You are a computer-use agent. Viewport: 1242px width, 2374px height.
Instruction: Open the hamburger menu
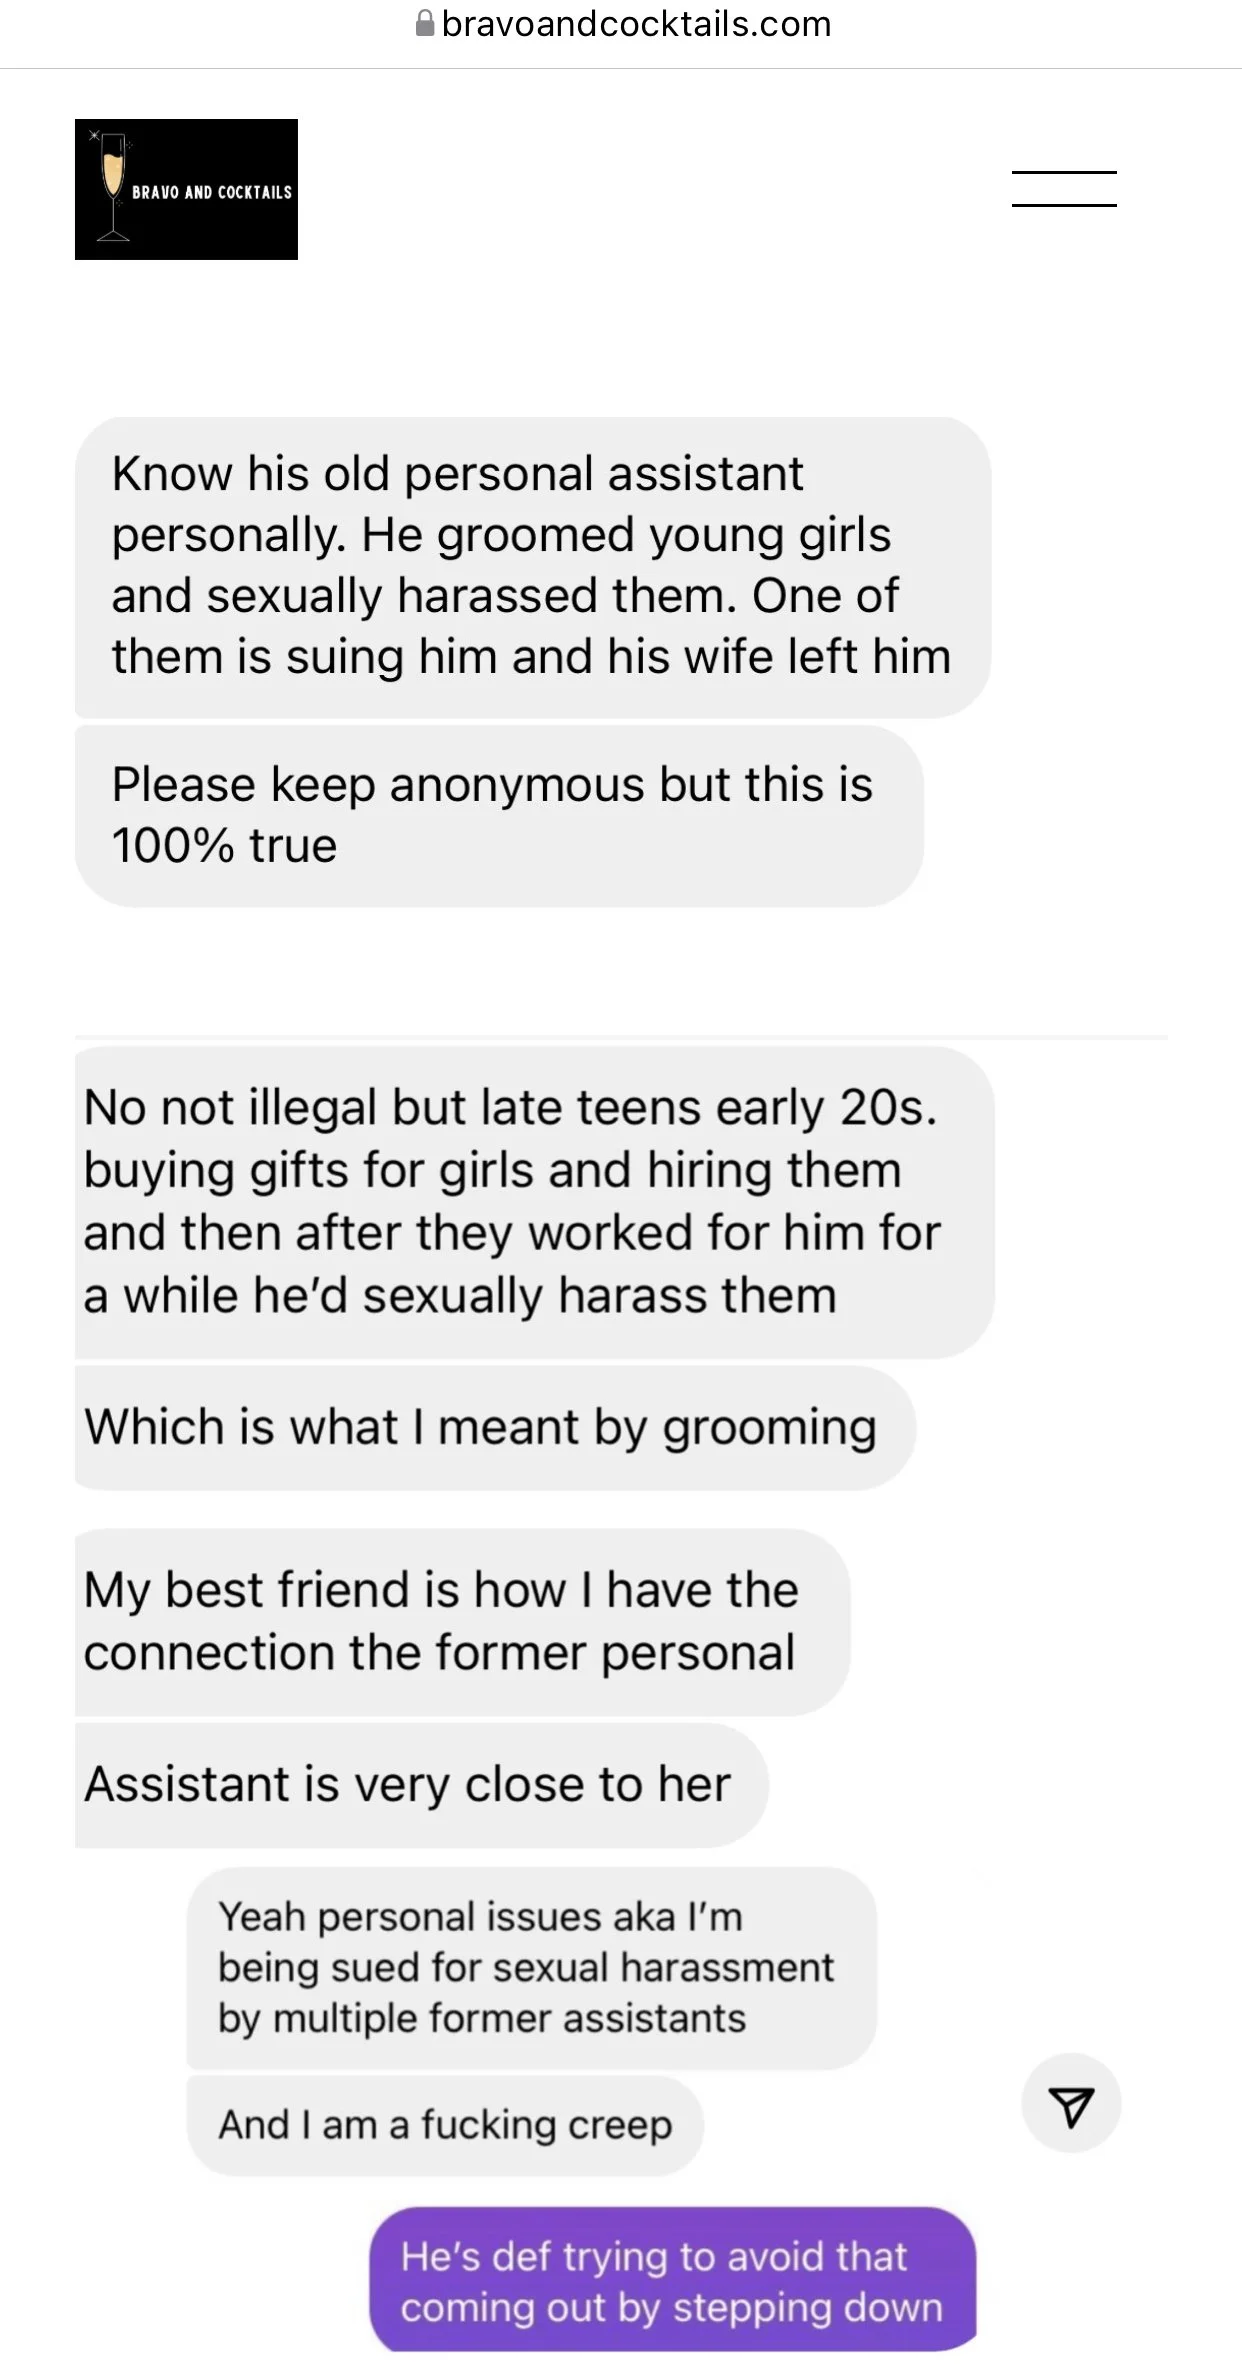[x=1064, y=189]
